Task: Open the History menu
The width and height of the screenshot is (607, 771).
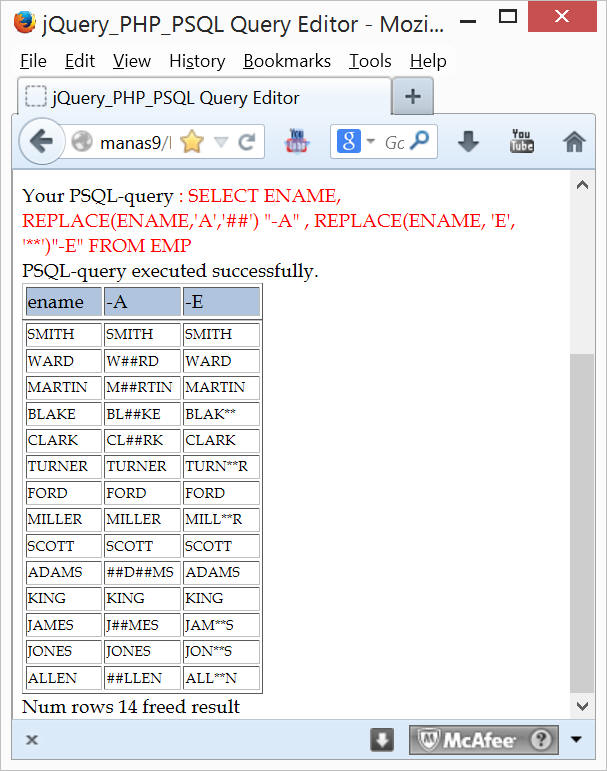Action: click(197, 61)
